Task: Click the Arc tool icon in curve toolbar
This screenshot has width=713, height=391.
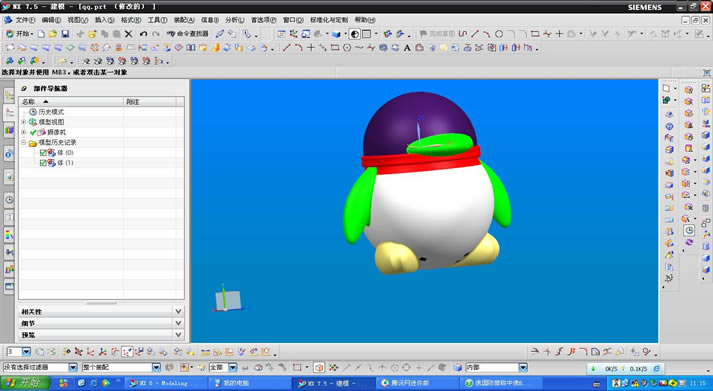Action: click(x=298, y=47)
